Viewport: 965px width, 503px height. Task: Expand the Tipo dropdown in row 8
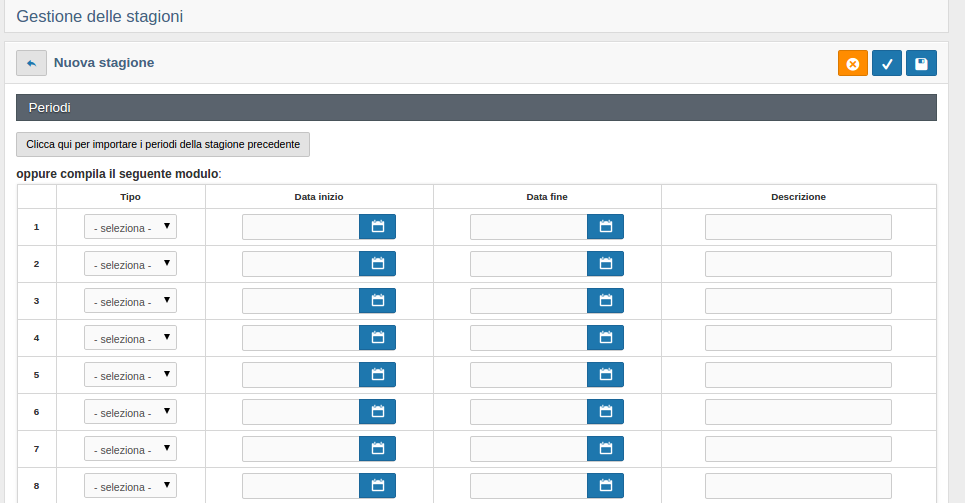[x=130, y=485]
